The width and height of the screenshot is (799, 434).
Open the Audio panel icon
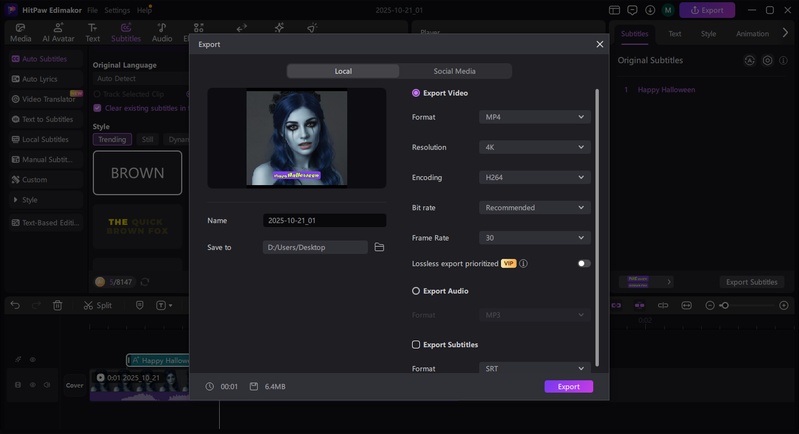pos(161,32)
